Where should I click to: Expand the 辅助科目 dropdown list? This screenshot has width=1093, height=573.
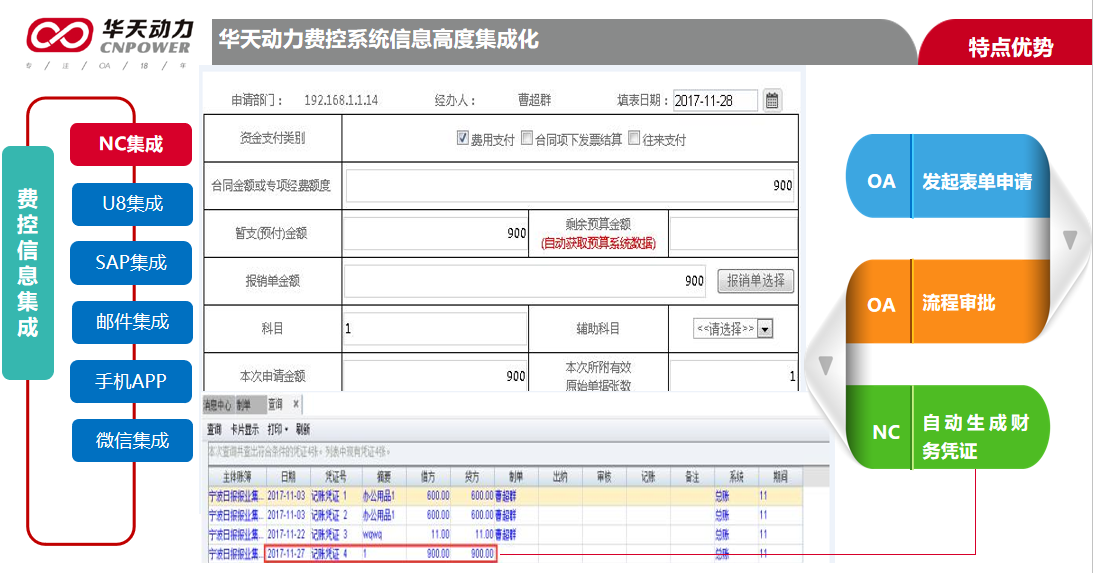click(x=765, y=329)
